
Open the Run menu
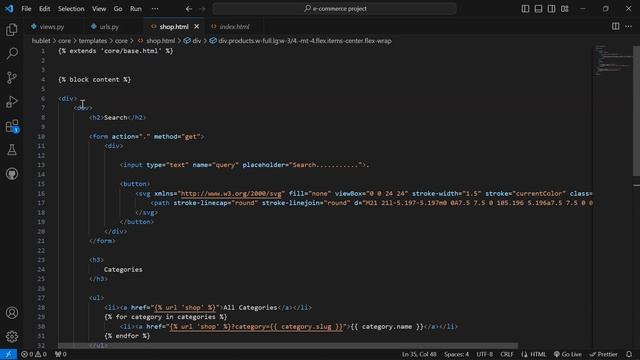(x=136, y=9)
